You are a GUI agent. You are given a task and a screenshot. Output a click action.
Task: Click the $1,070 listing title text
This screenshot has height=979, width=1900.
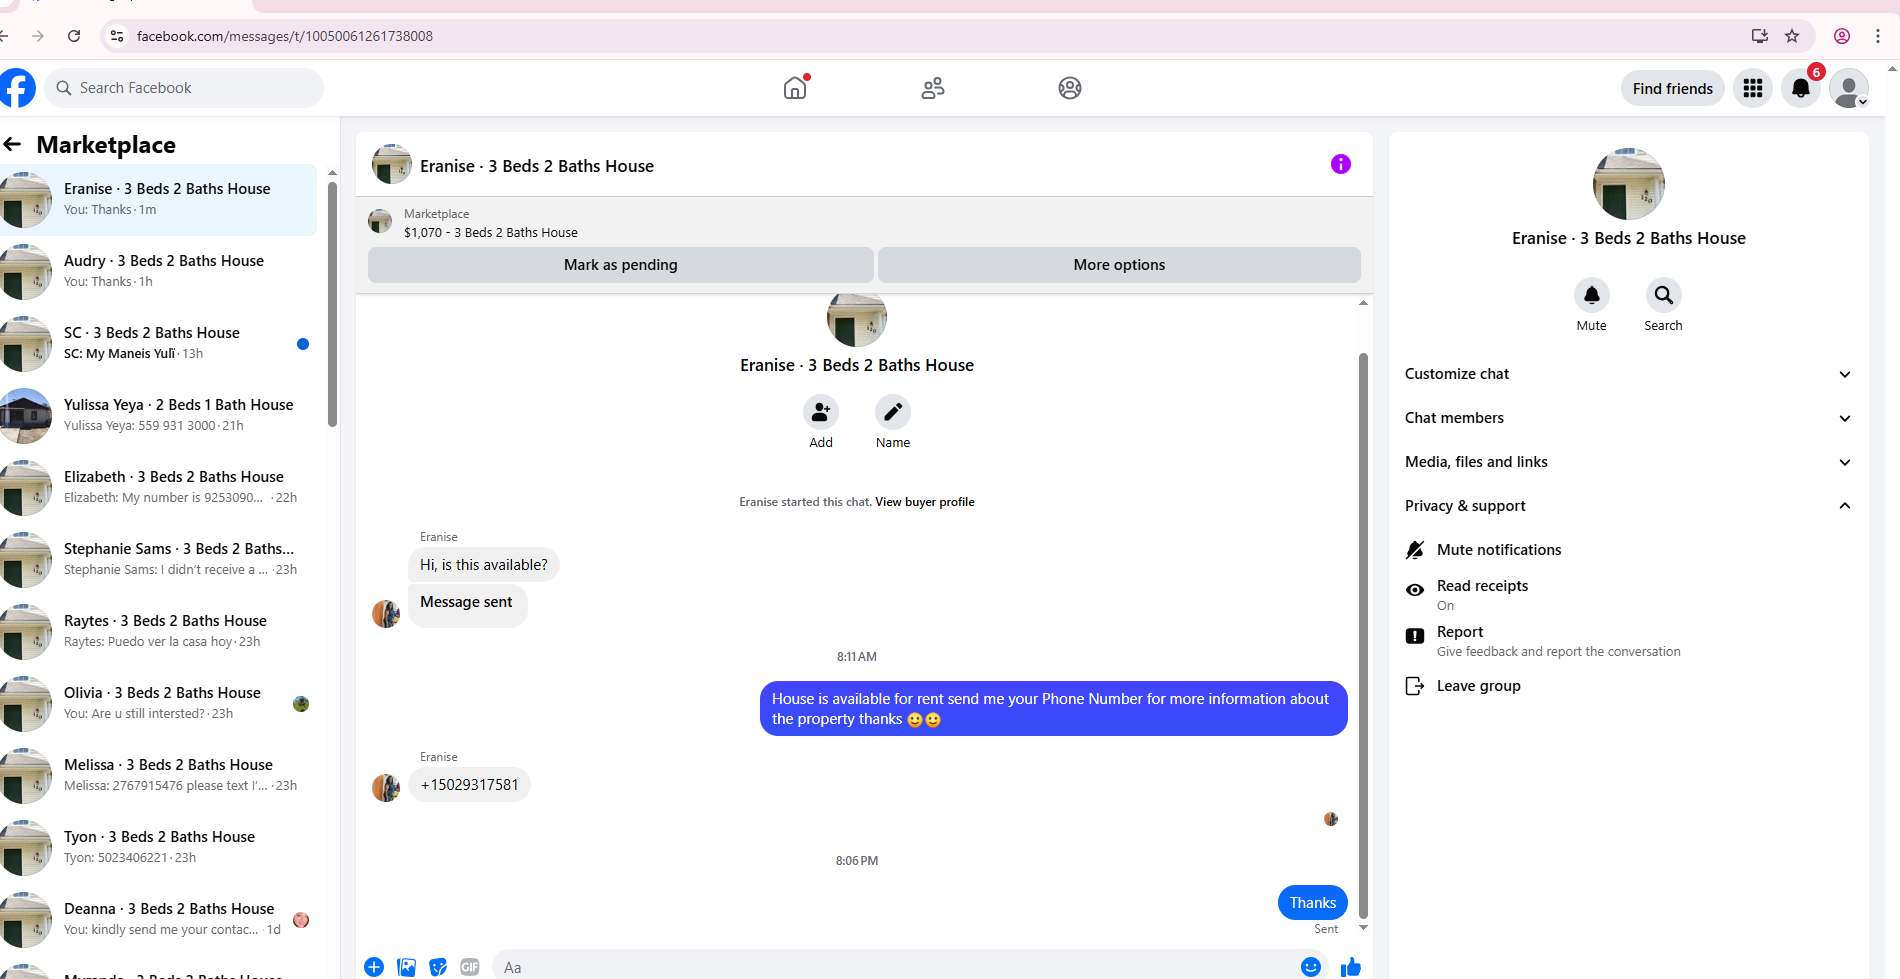(x=491, y=233)
